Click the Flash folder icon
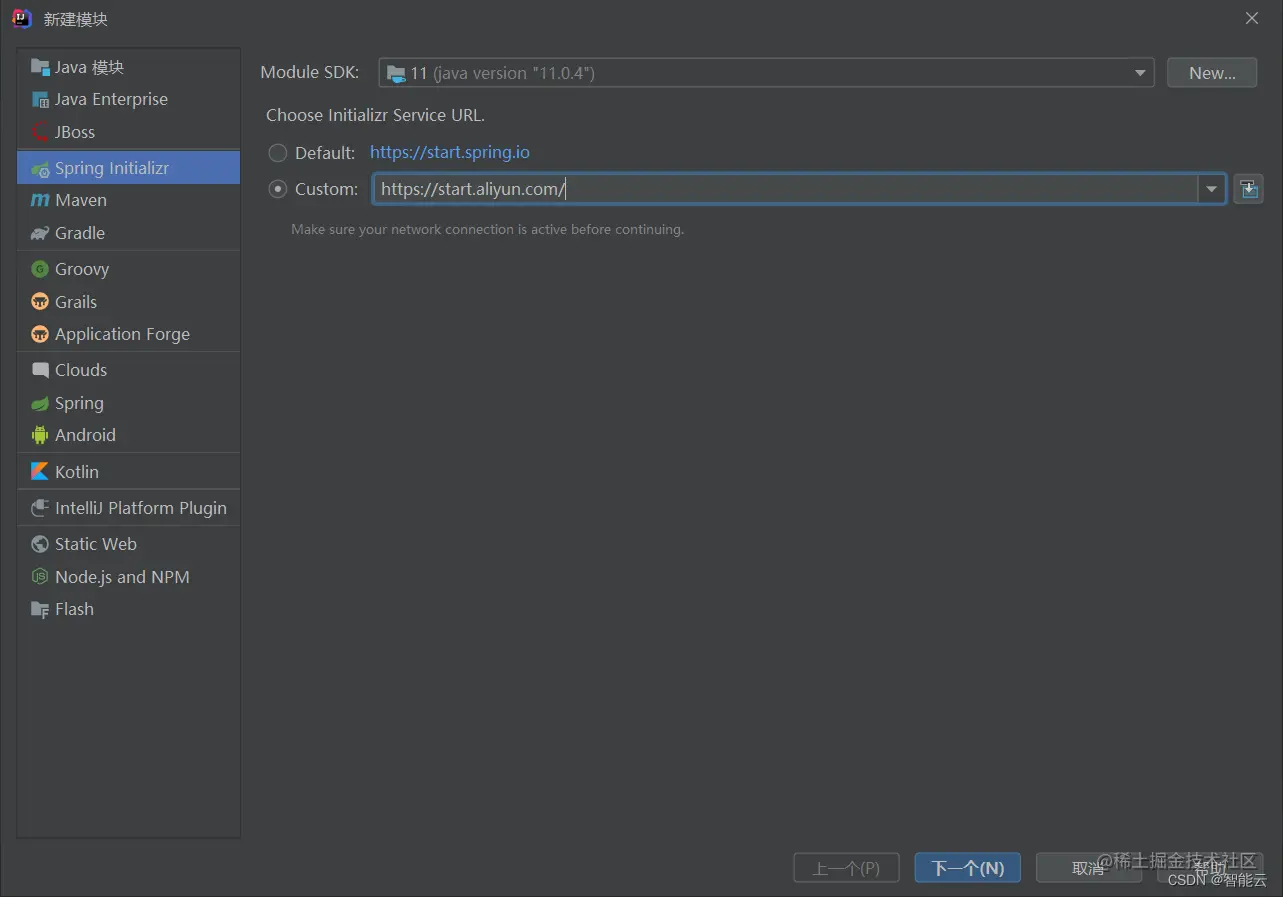1283x897 pixels. click(40, 609)
